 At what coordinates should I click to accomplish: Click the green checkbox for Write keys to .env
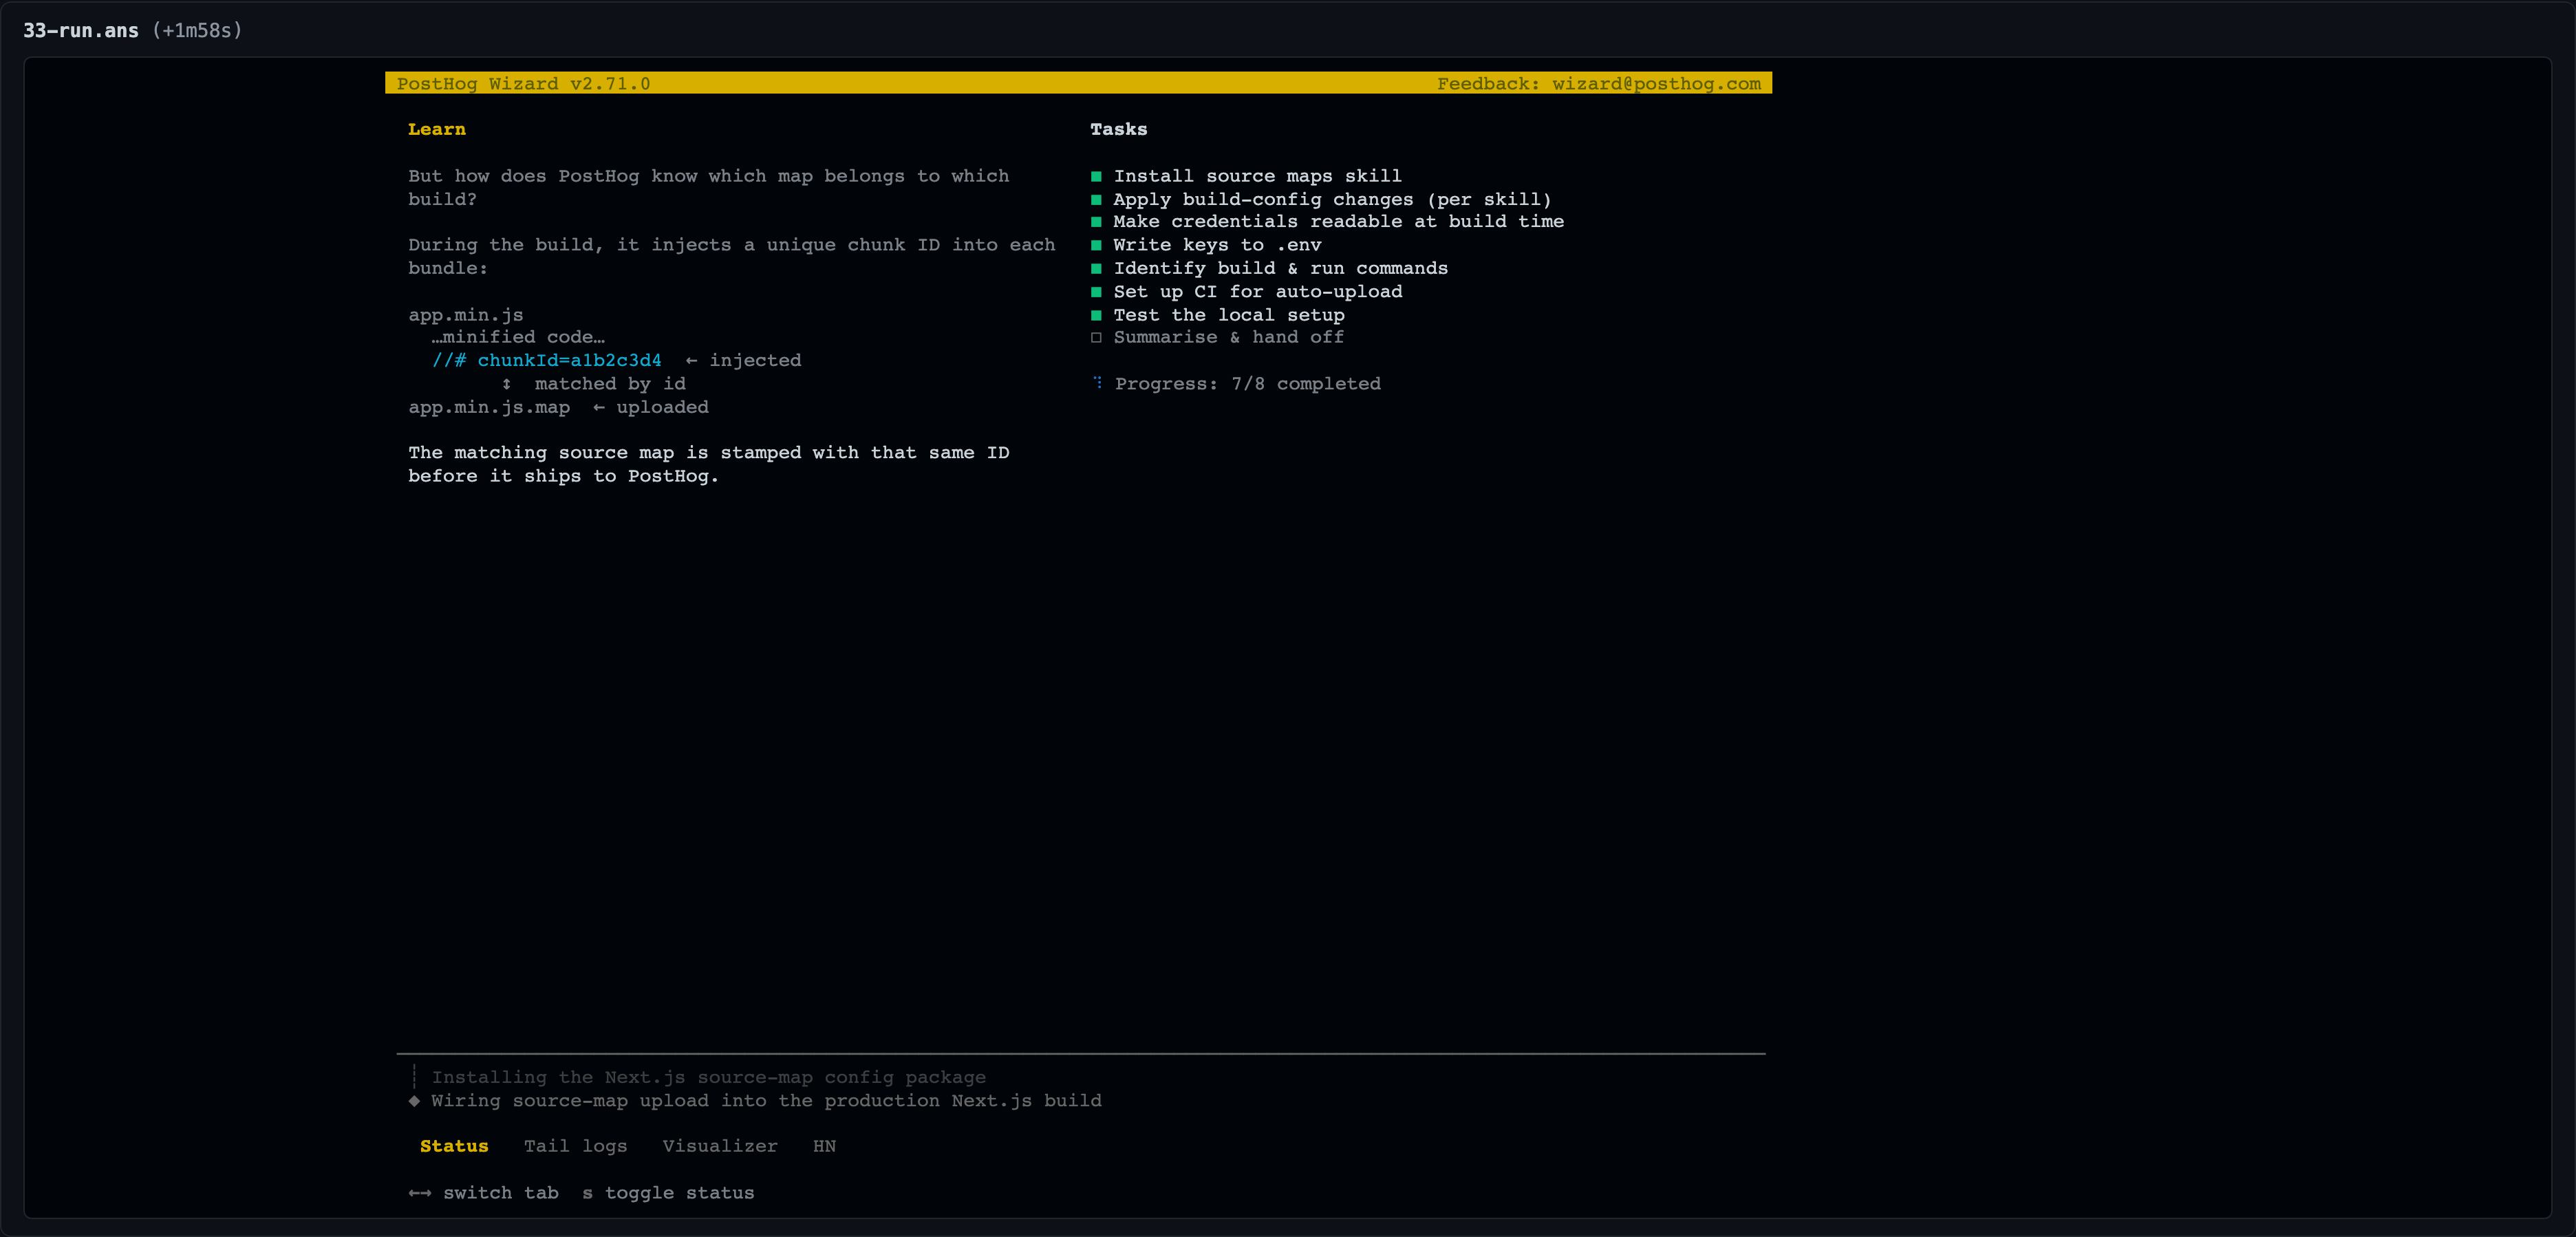point(1096,245)
